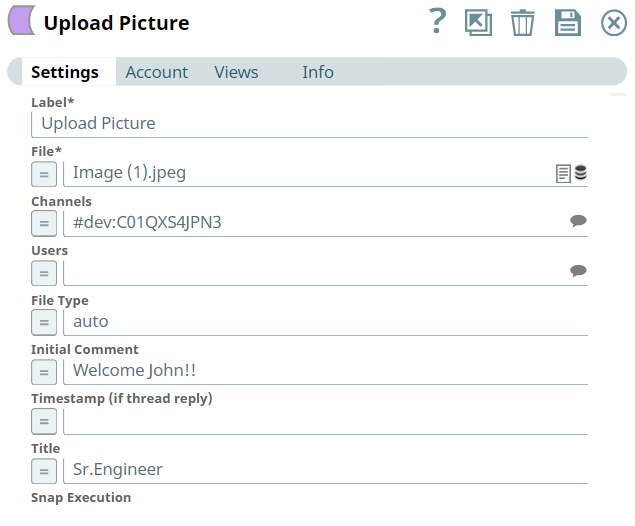Screen dimensions: 635x526
Task: Switch to the Info tab
Action: (318, 72)
